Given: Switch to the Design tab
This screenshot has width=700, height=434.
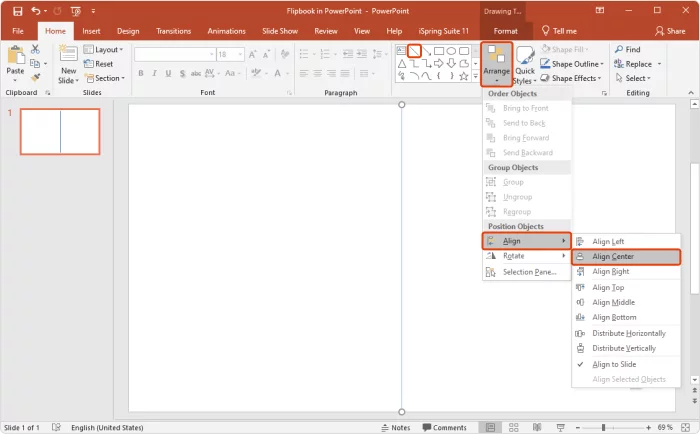Looking at the screenshot, I should click(x=128, y=31).
